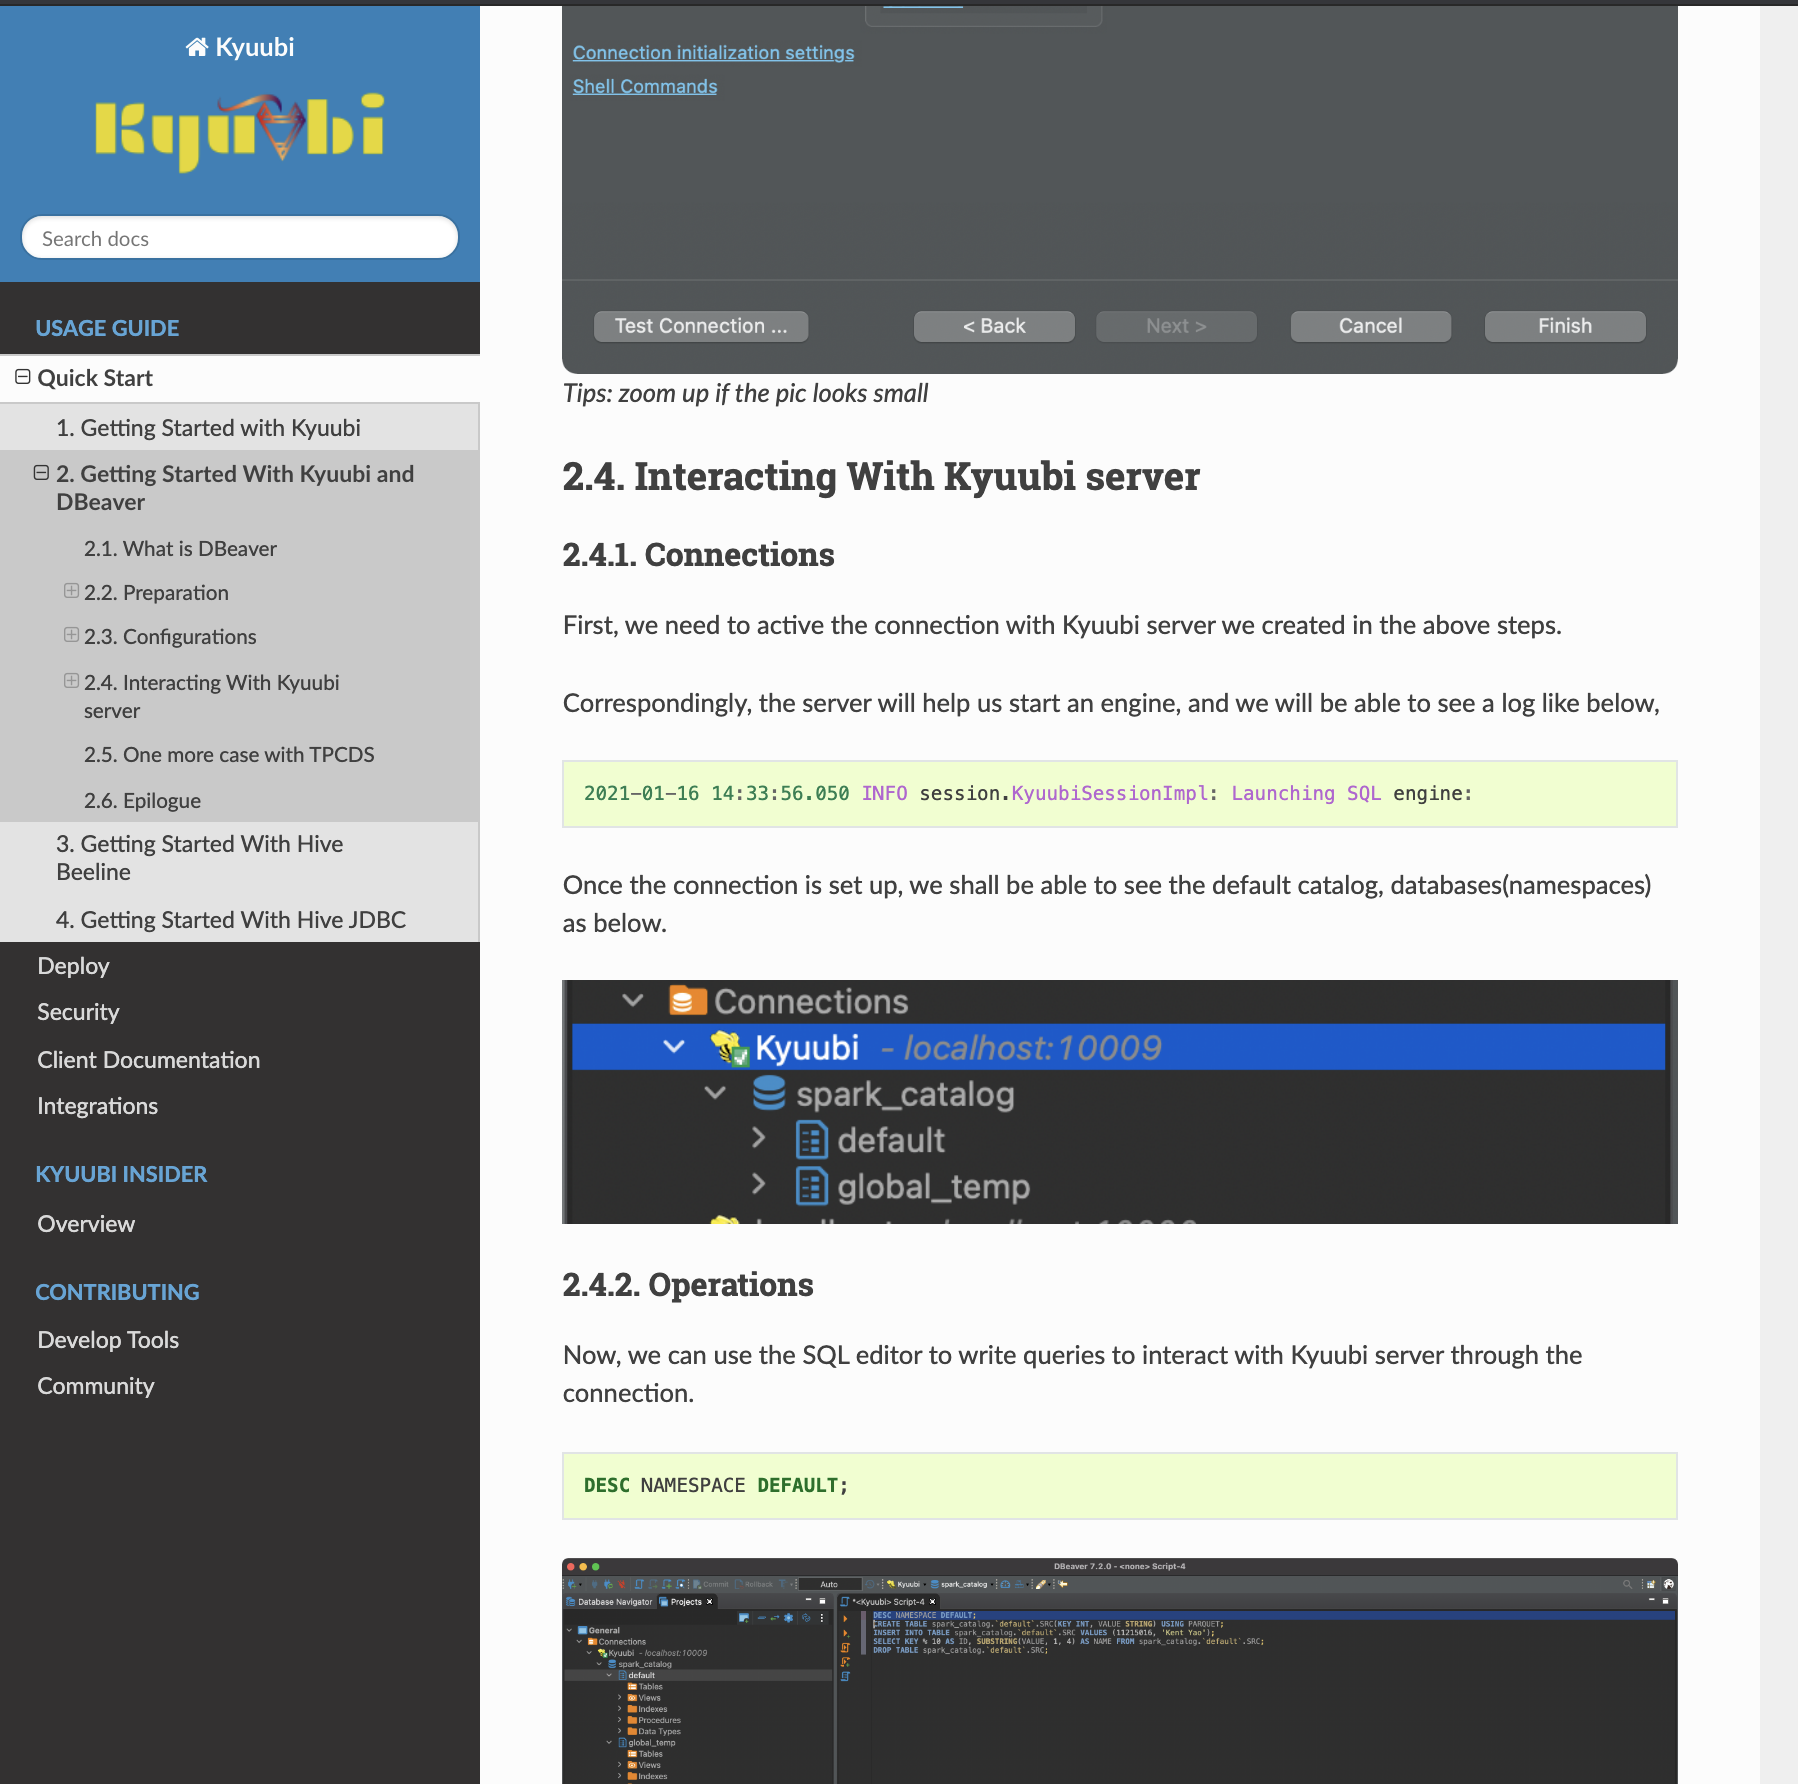Image resolution: width=1798 pixels, height=1784 pixels.
Task: Expand the default schema chevron
Action: click(758, 1138)
